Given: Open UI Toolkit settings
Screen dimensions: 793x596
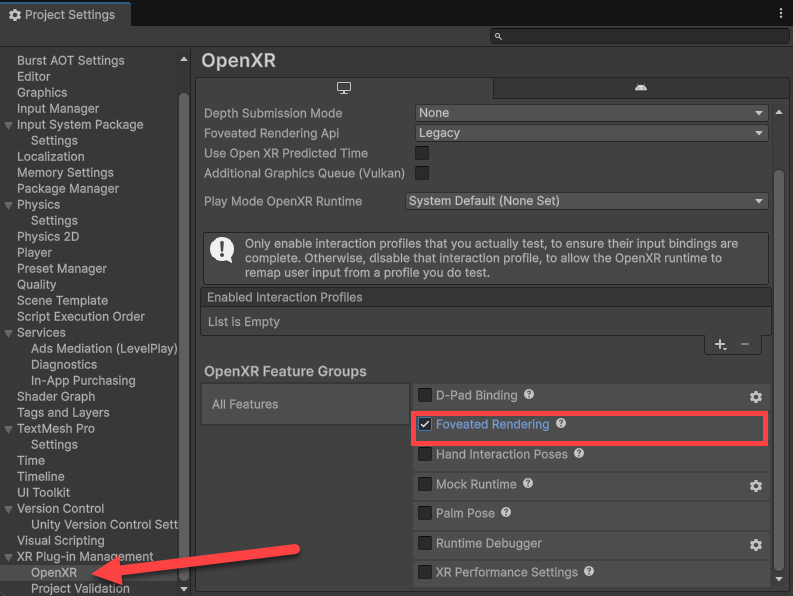Looking at the screenshot, I should [x=43, y=492].
